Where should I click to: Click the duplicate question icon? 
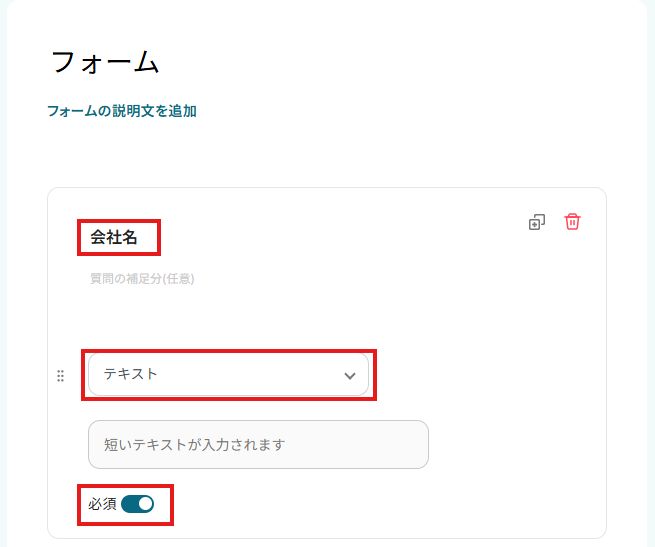coord(537,222)
